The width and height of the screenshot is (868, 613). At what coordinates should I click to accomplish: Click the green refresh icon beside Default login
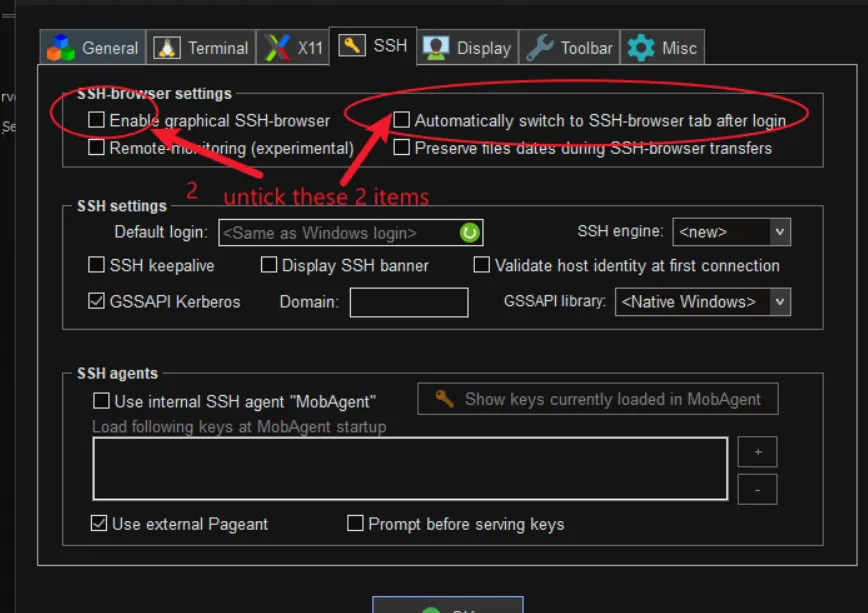pyautogui.click(x=468, y=232)
